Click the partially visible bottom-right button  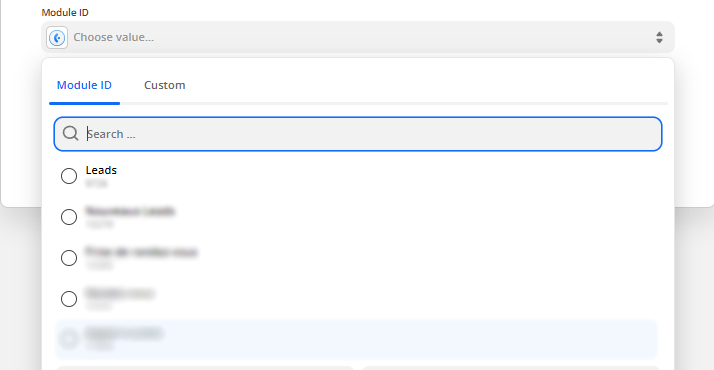coord(511,368)
